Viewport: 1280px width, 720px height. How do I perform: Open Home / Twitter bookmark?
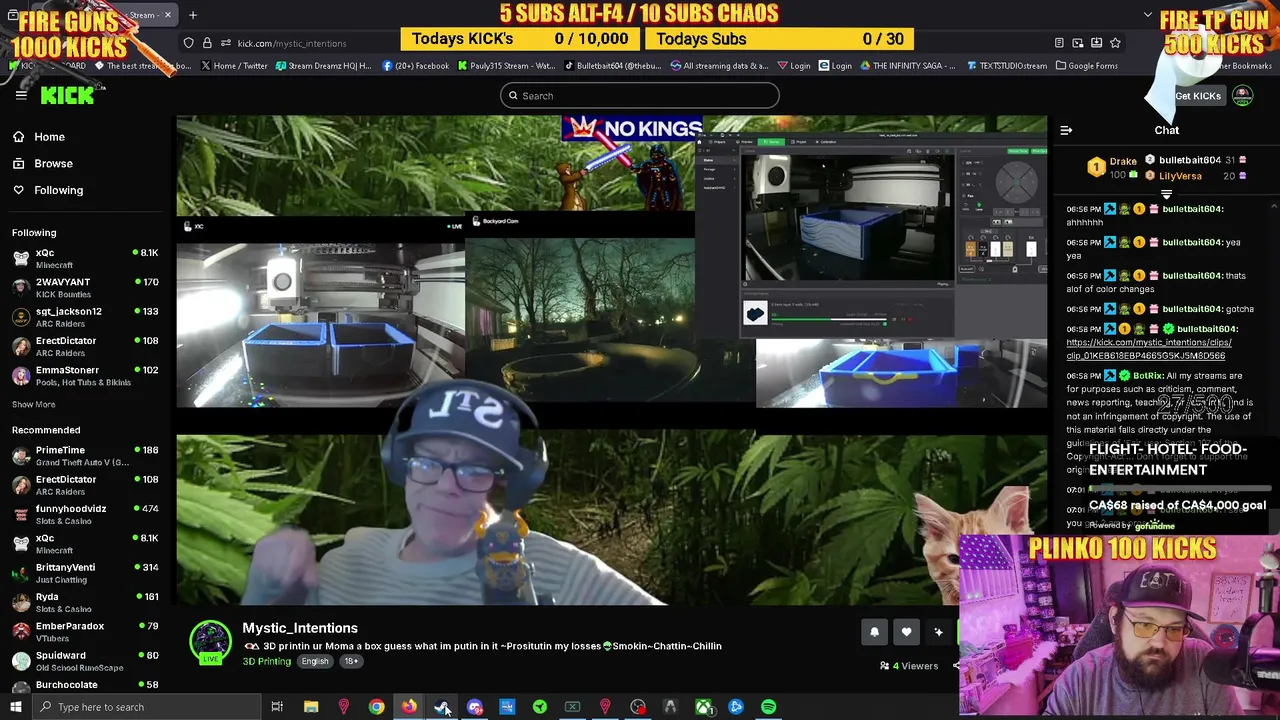pyautogui.click(x=234, y=66)
